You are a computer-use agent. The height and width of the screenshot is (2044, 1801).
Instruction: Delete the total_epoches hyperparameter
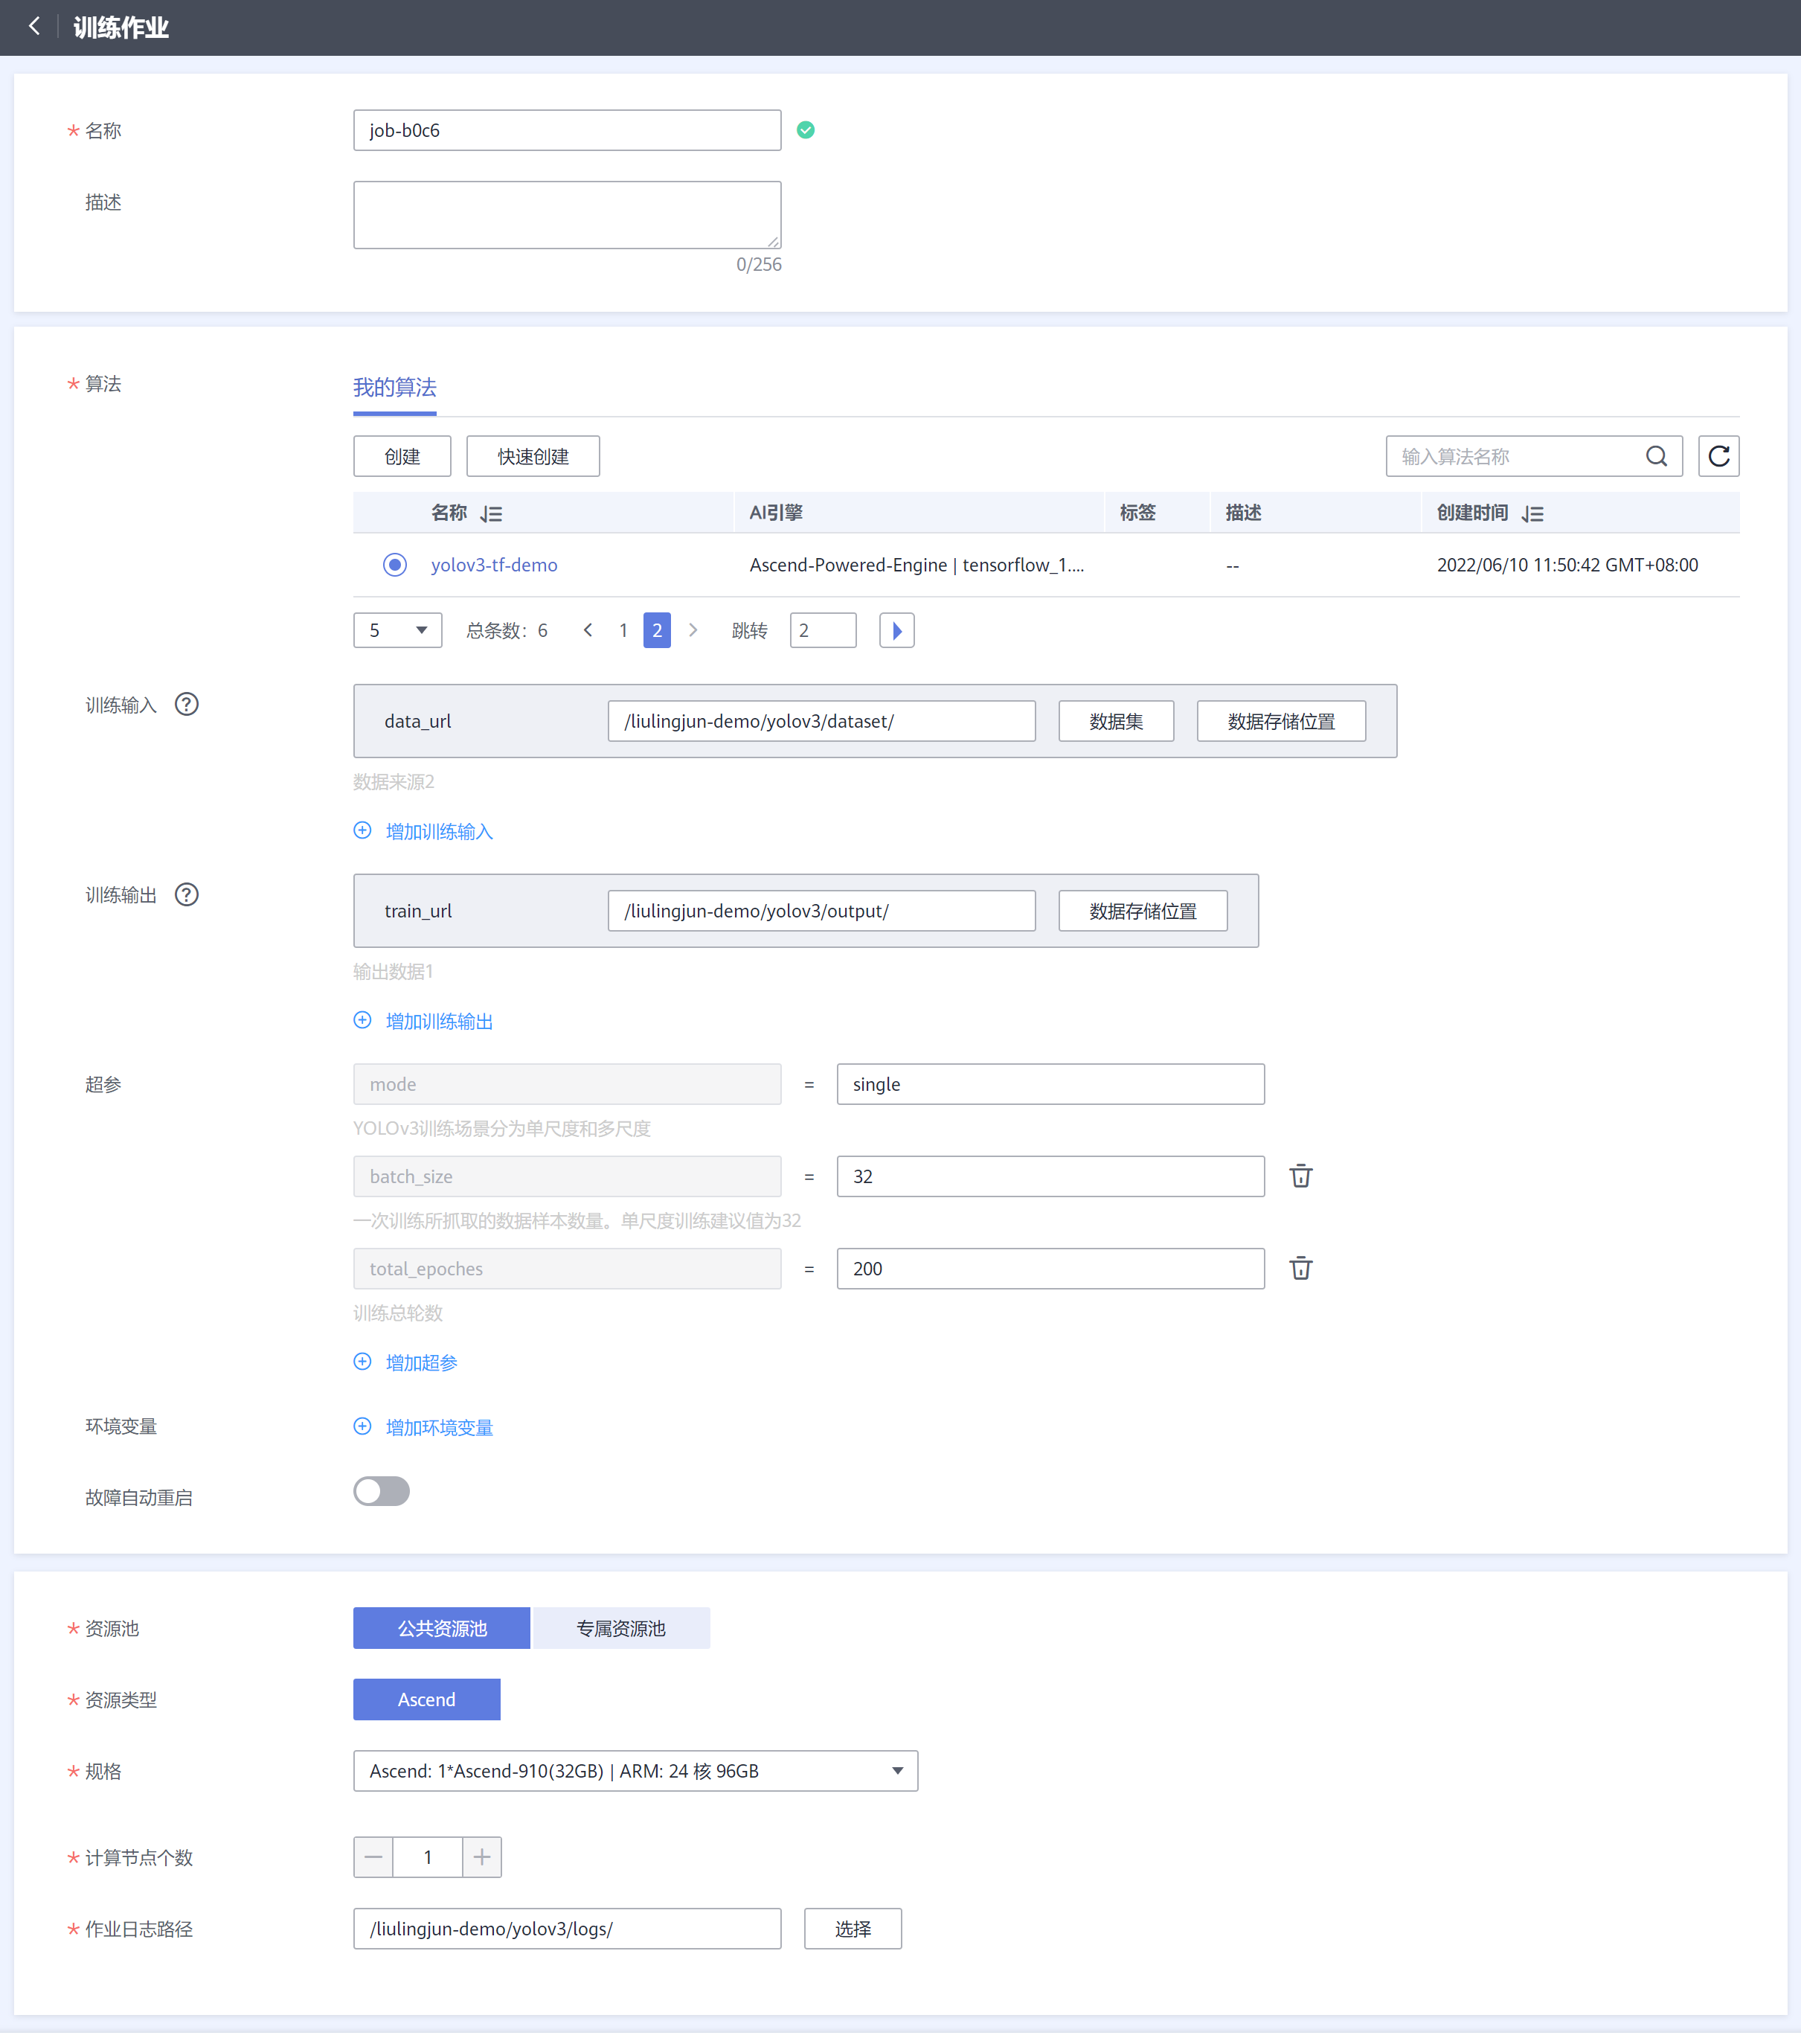point(1300,1269)
